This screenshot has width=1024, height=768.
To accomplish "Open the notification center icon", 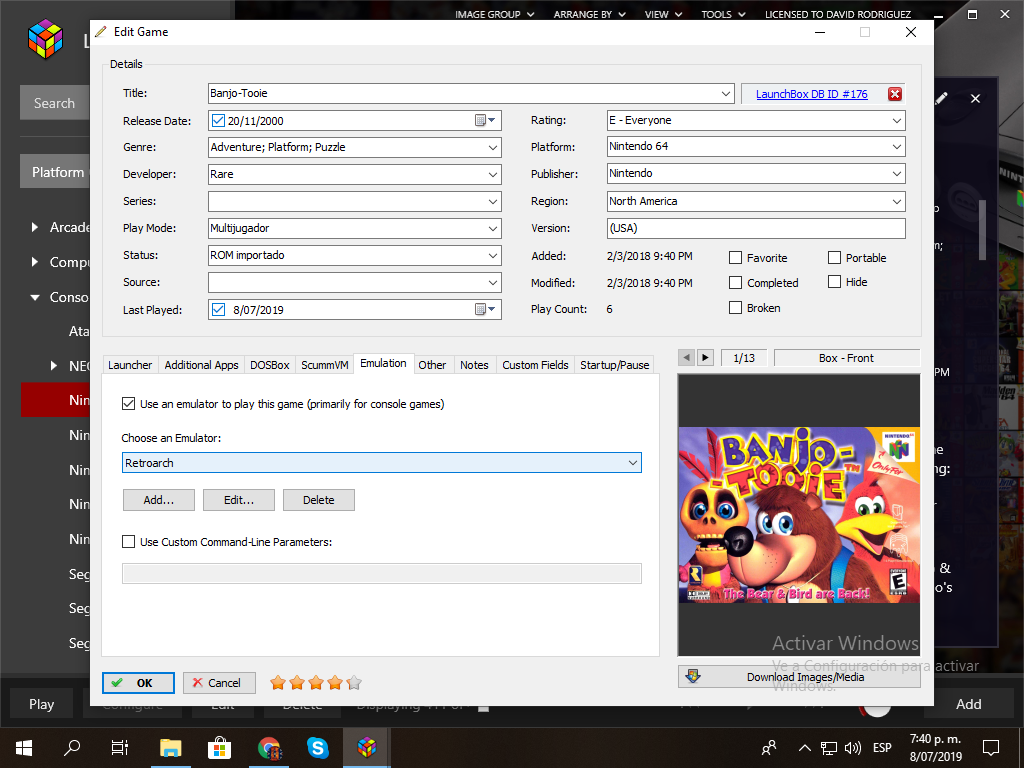I will [991, 747].
